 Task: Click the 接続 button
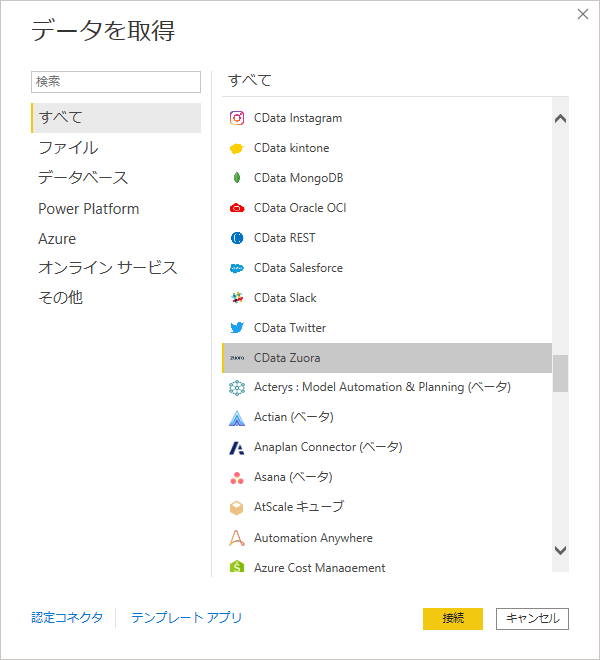(x=453, y=618)
